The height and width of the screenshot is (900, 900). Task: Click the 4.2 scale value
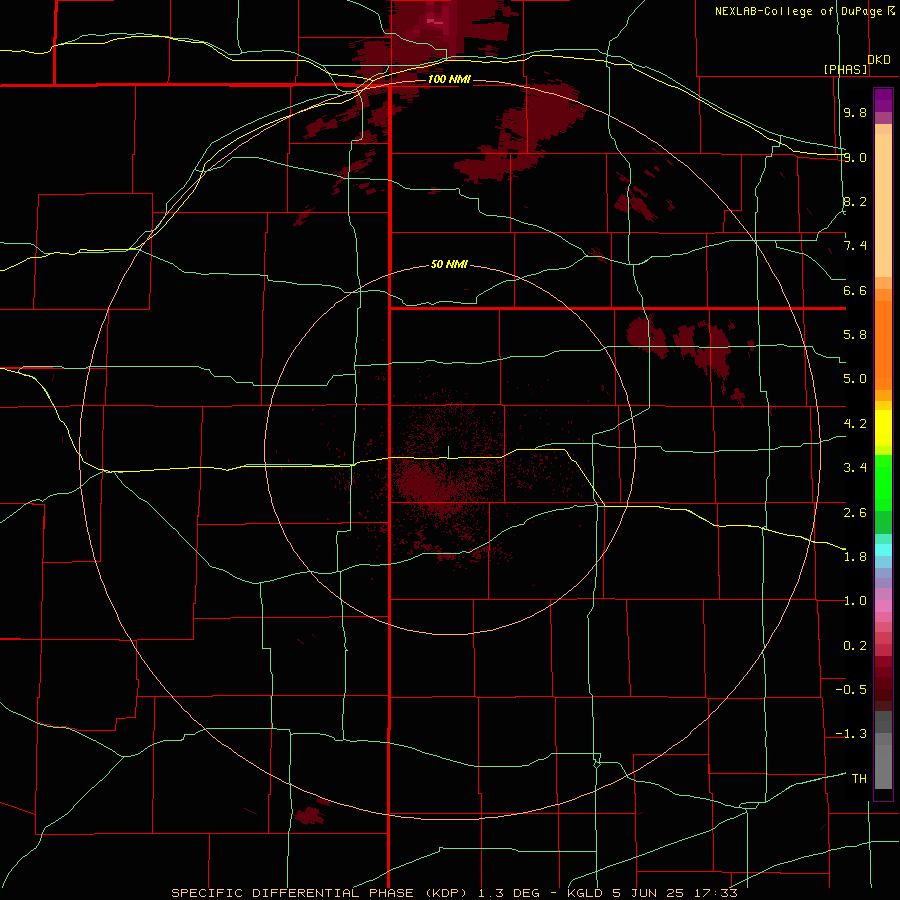pyautogui.click(x=855, y=424)
